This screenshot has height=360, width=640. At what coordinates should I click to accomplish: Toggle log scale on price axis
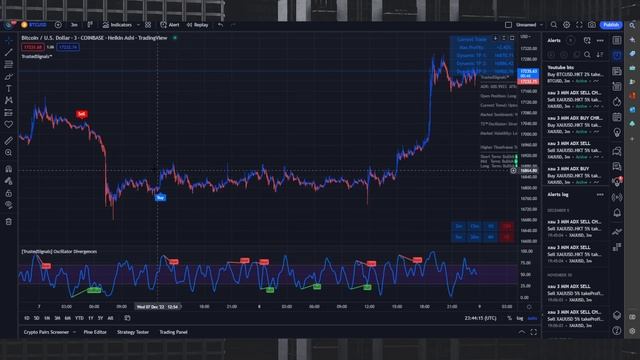[520, 318]
